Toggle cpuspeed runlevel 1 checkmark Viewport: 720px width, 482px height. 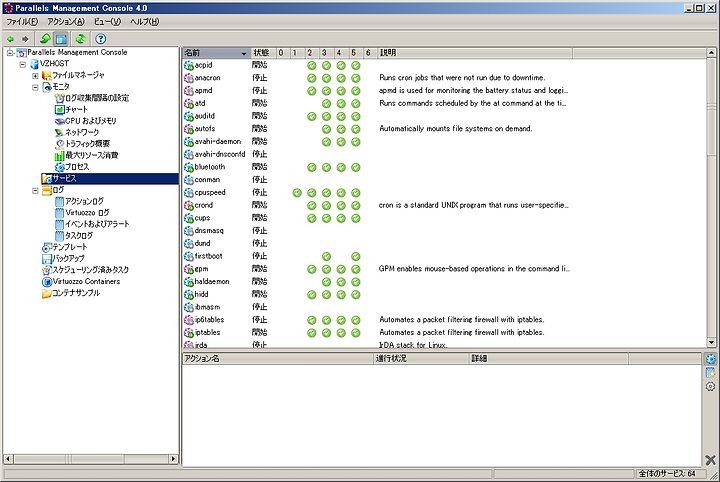pyautogui.click(x=297, y=192)
